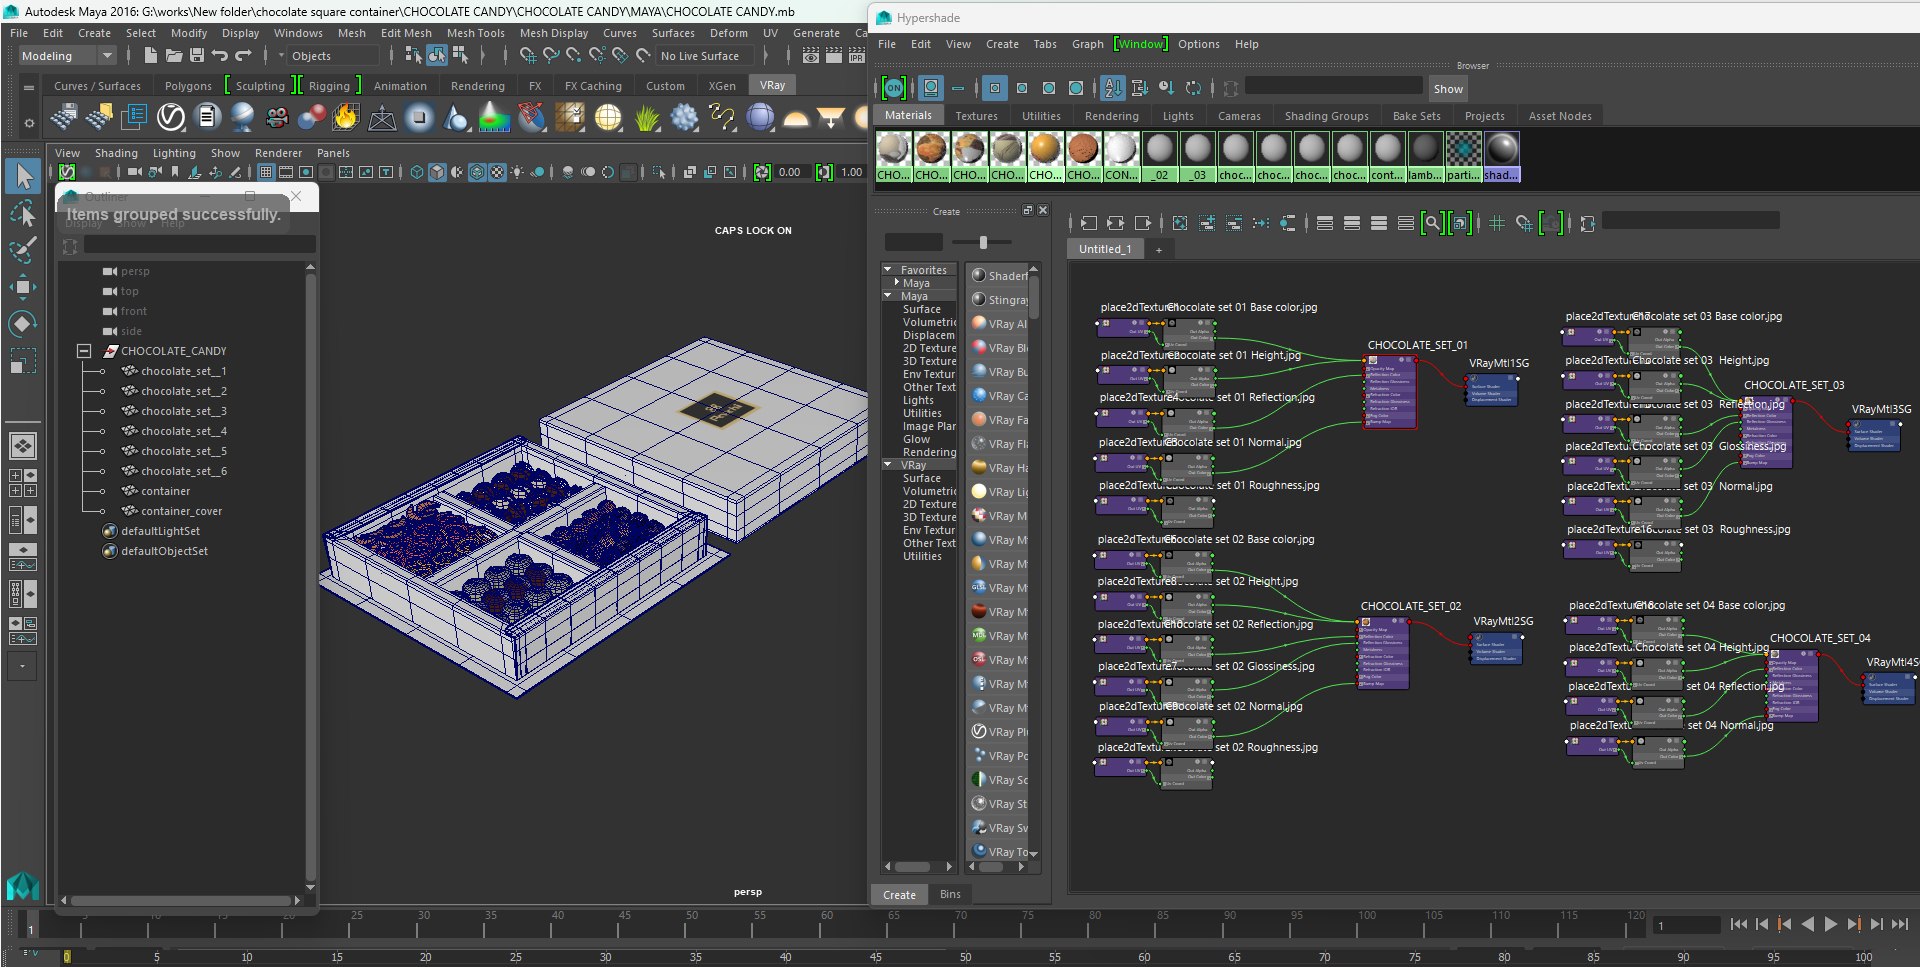Open the viewport Renderer menu
This screenshot has height=967, width=1920.
(278, 153)
